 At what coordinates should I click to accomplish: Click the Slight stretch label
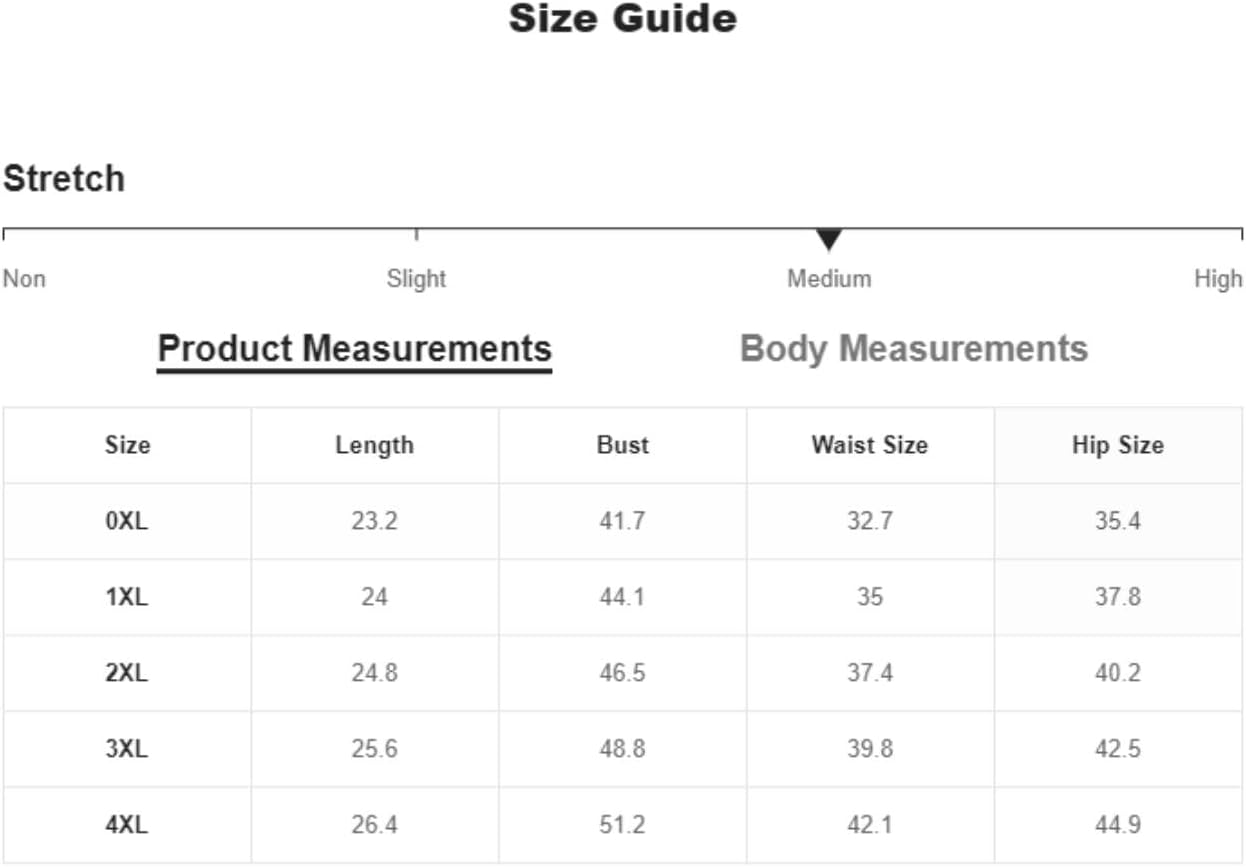point(416,278)
